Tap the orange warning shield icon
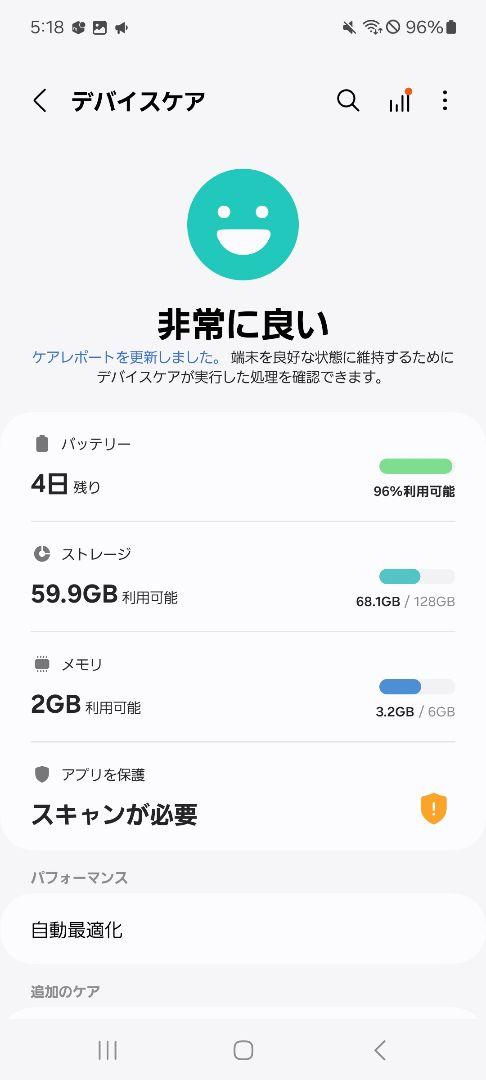Viewport: 486px width, 1080px height. coord(434,809)
